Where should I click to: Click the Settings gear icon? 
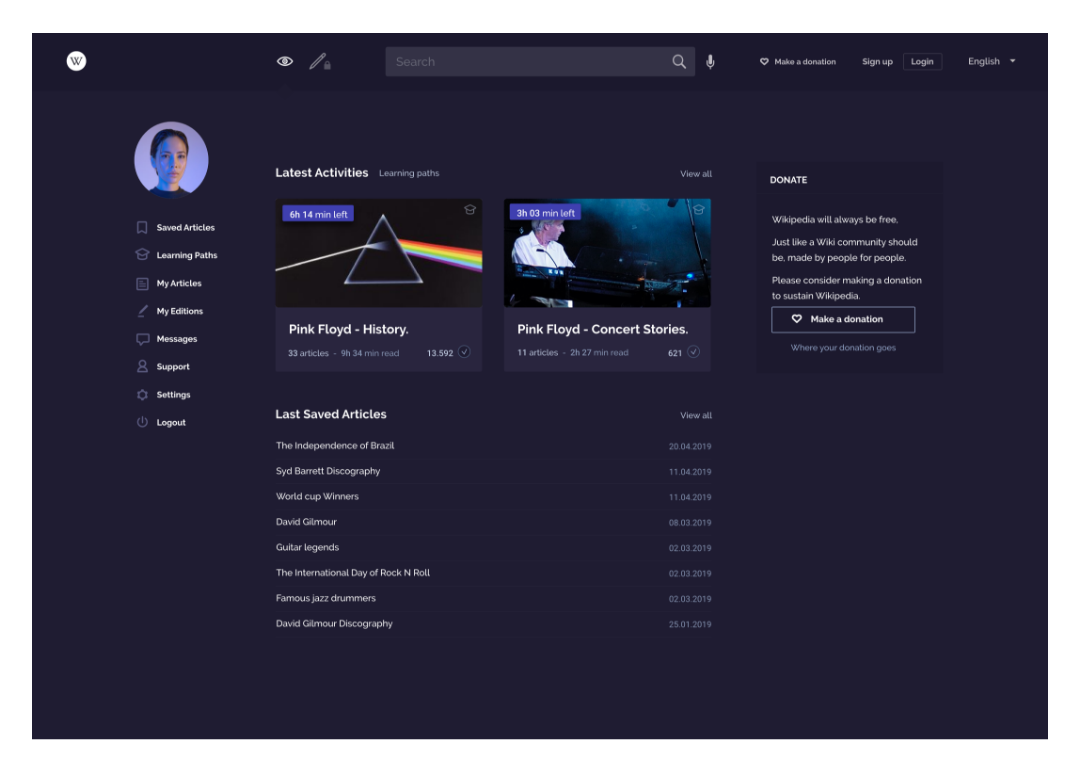pyautogui.click(x=142, y=395)
